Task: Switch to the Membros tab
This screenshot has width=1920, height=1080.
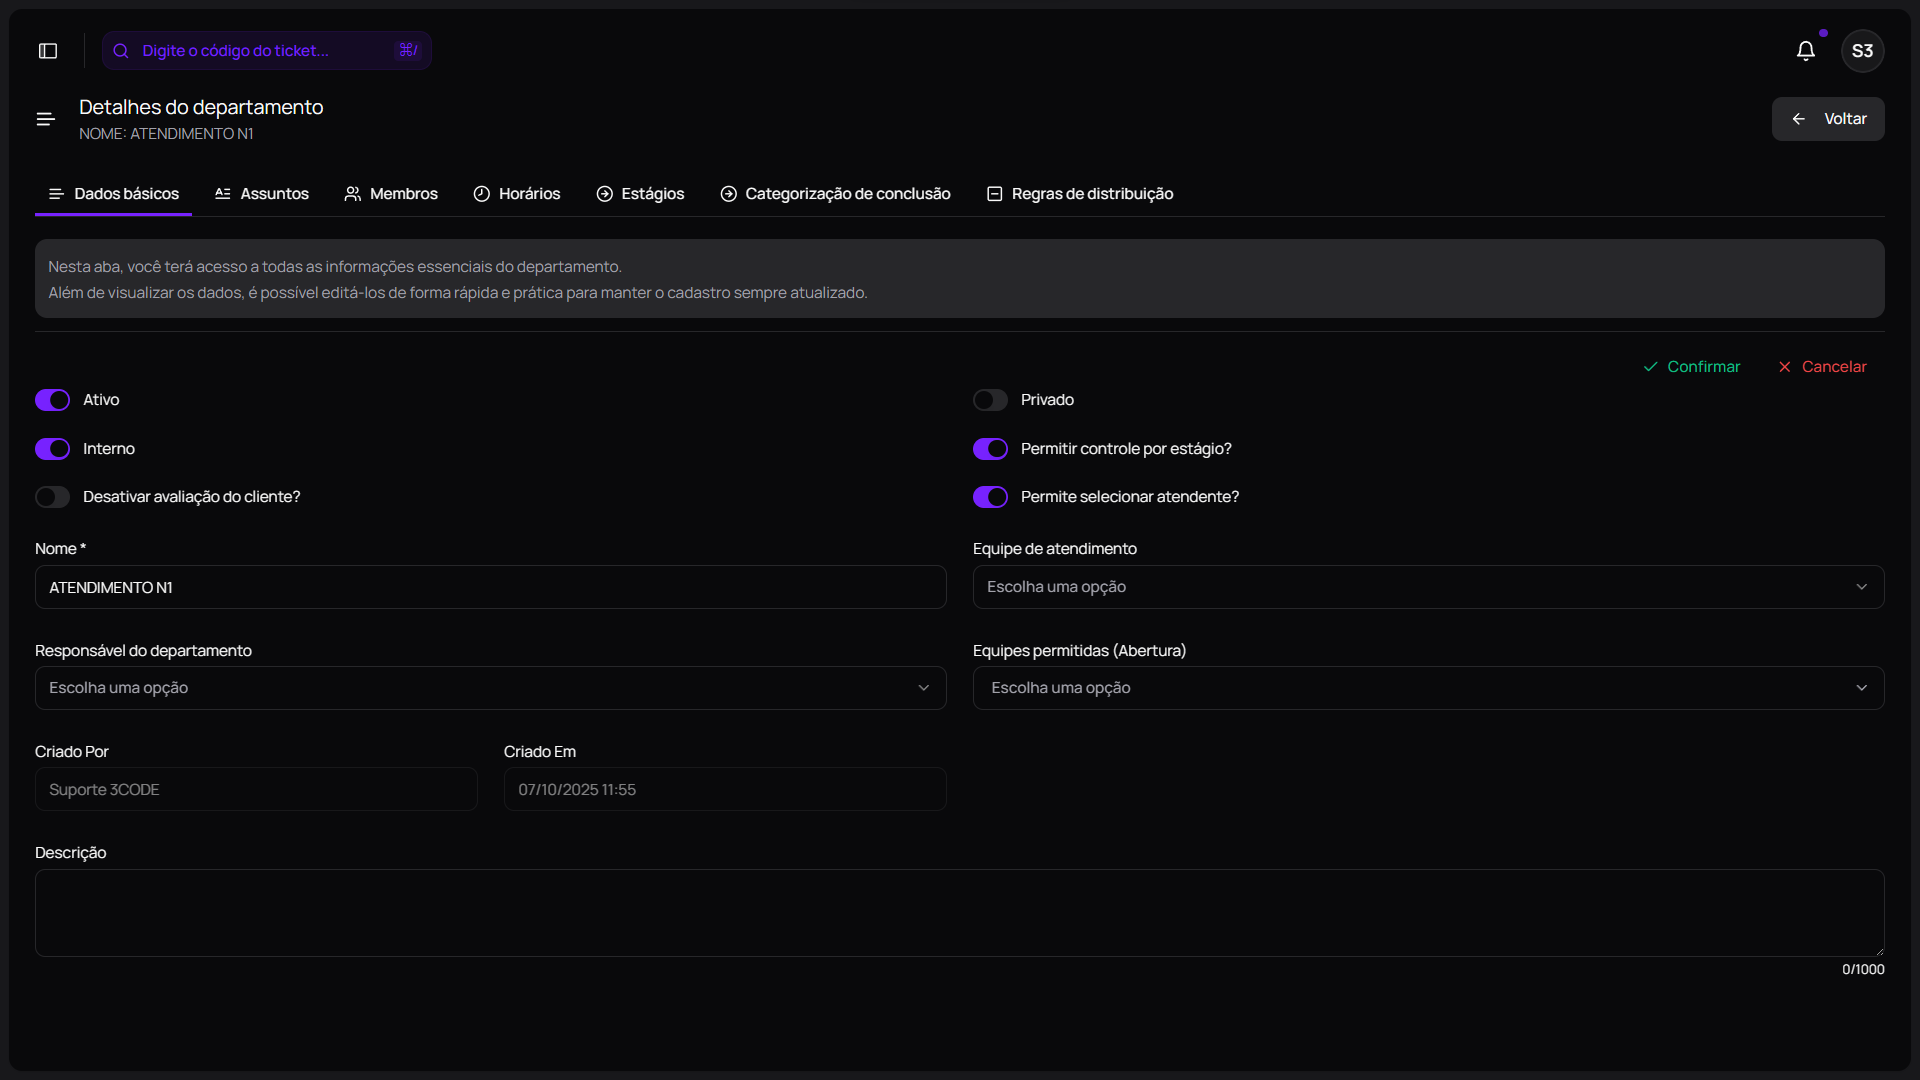Action: point(391,194)
